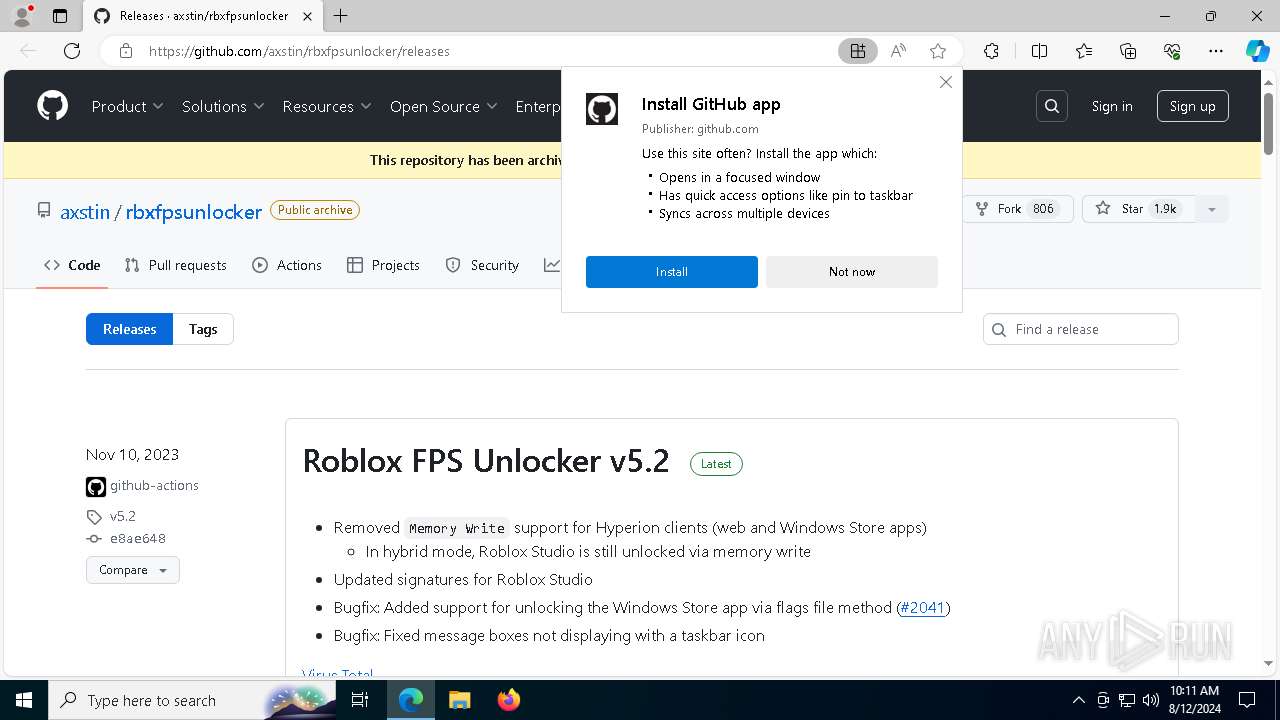This screenshot has height=720, width=1280.
Task: Open the Roblox FPS Unlocker v5.2 release
Action: (486, 461)
